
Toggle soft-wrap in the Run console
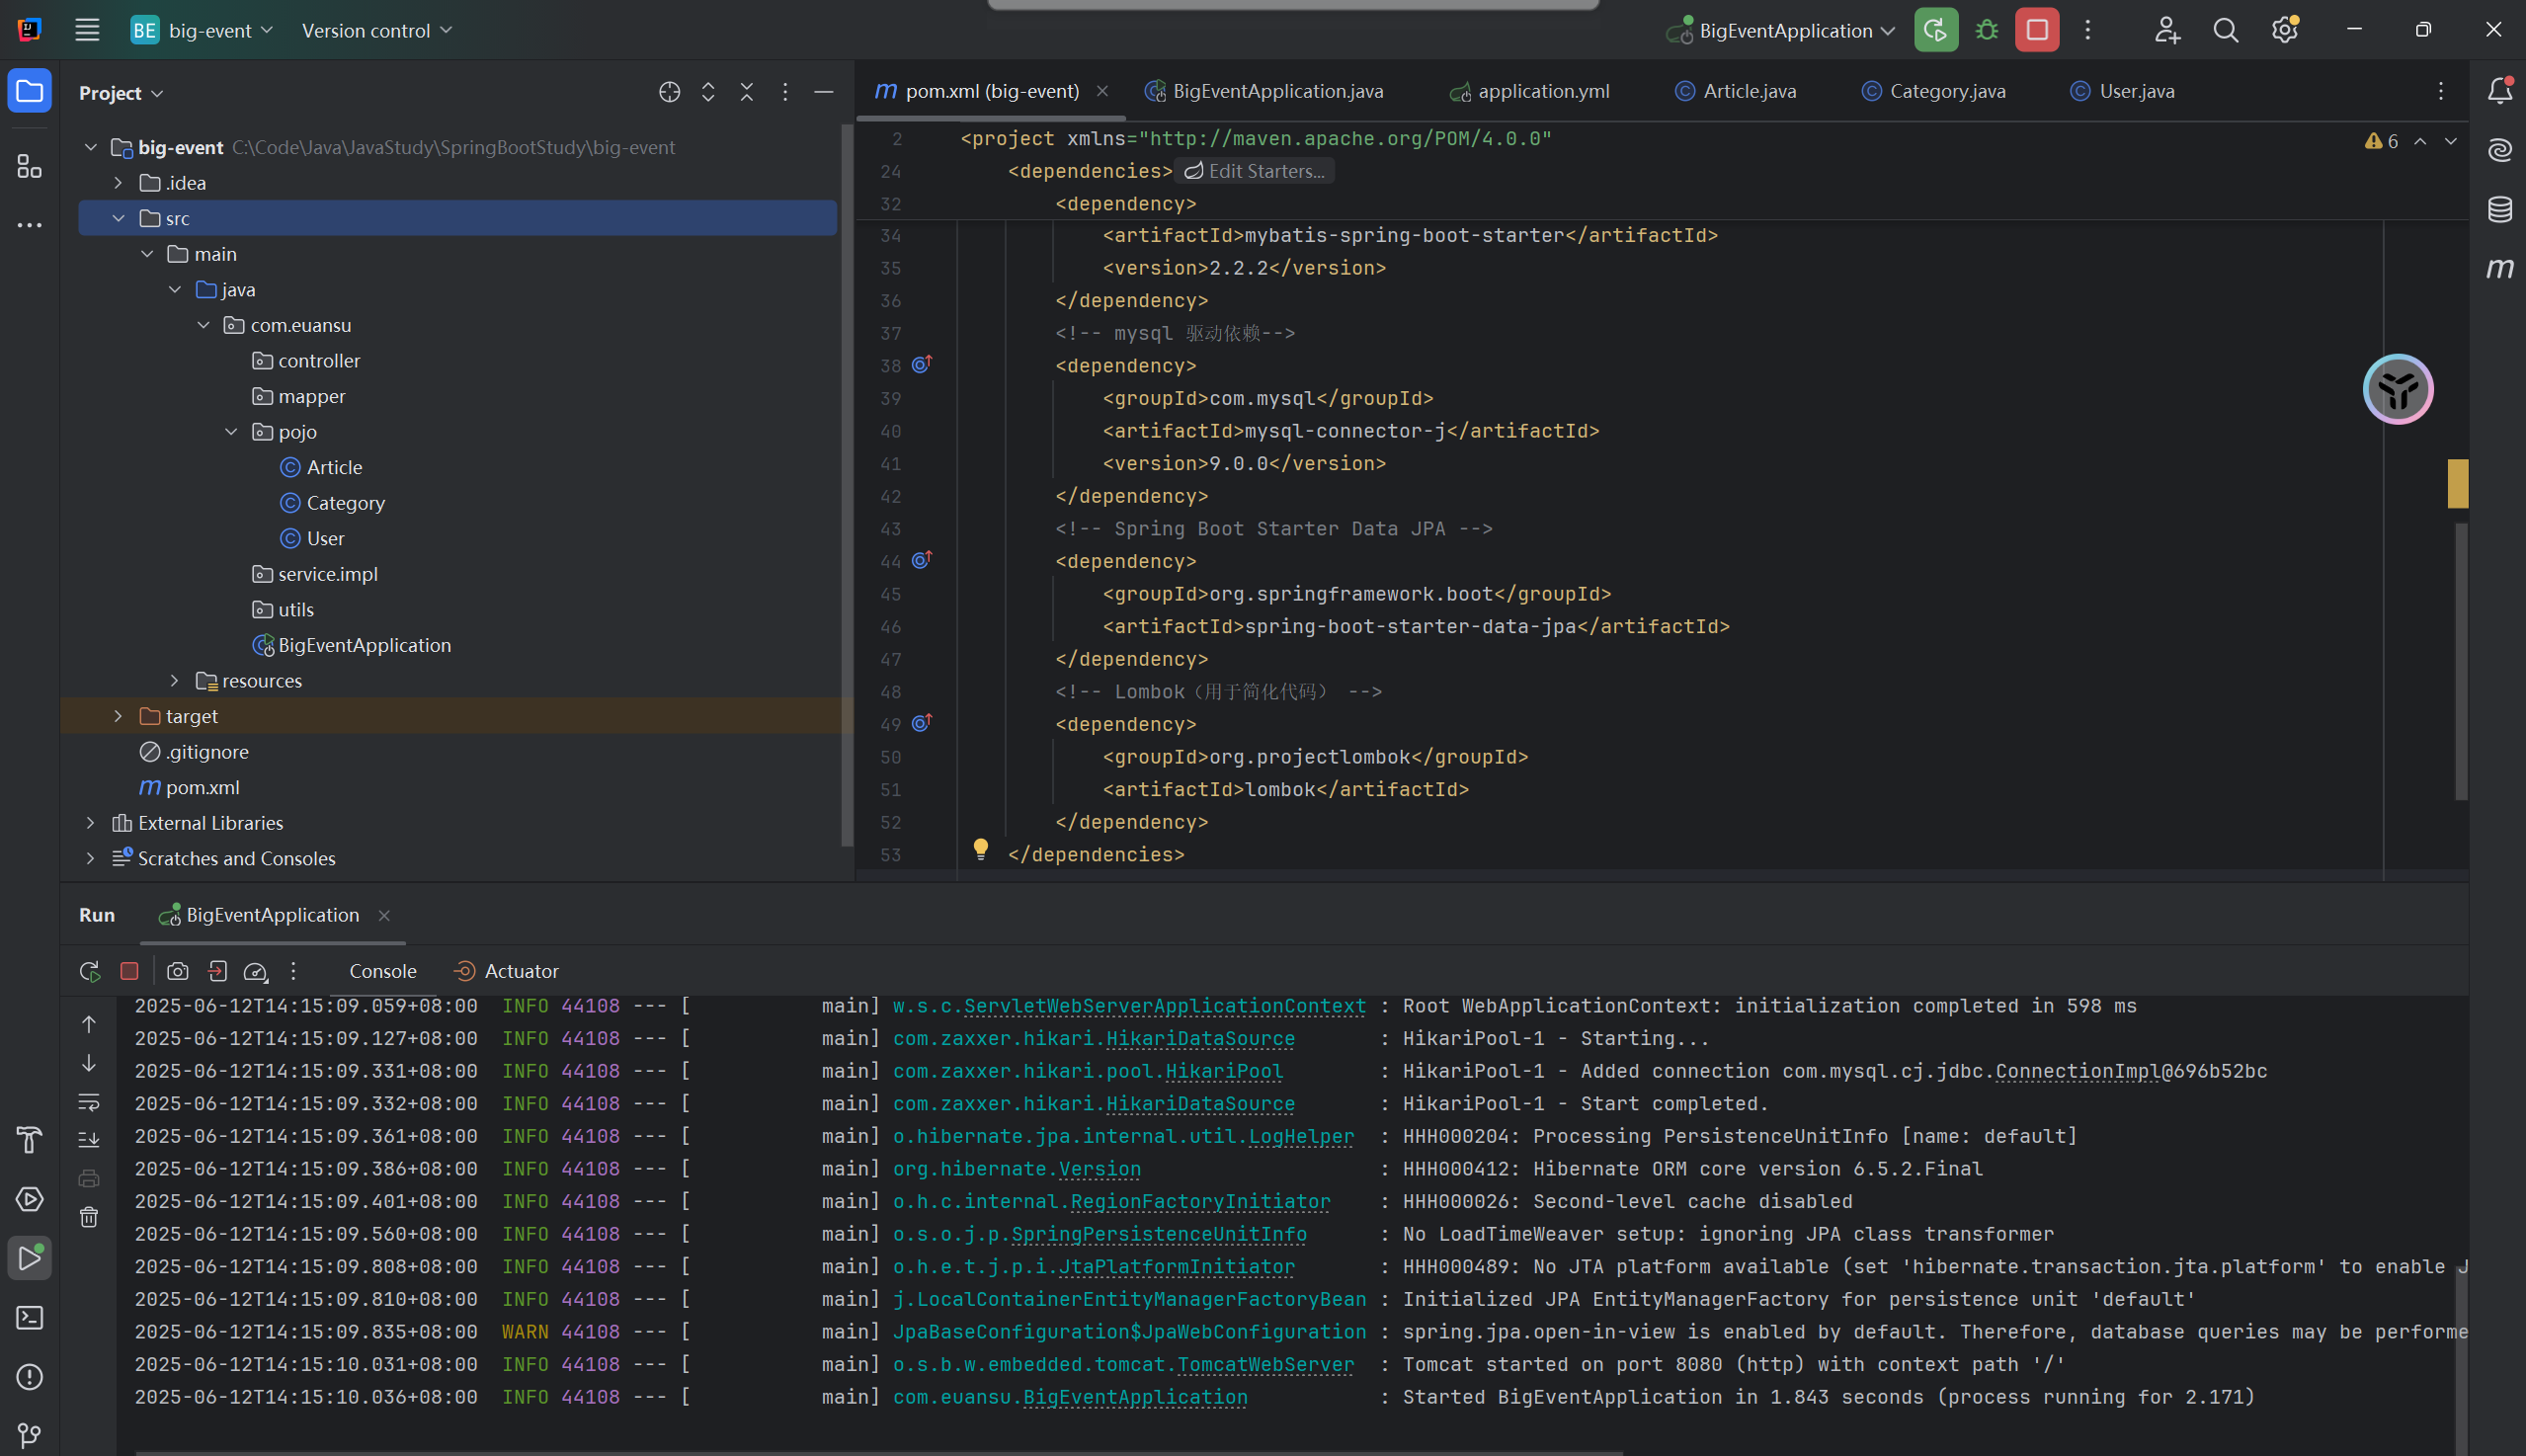tap(89, 1102)
